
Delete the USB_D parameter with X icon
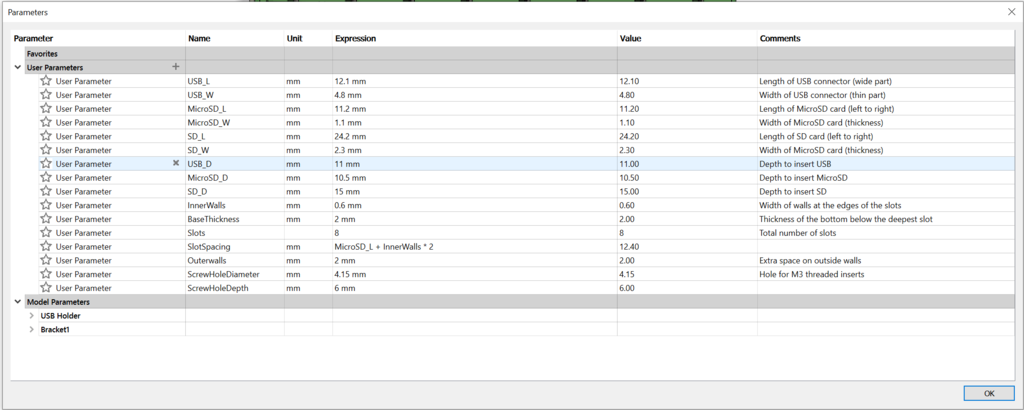coord(175,163)
